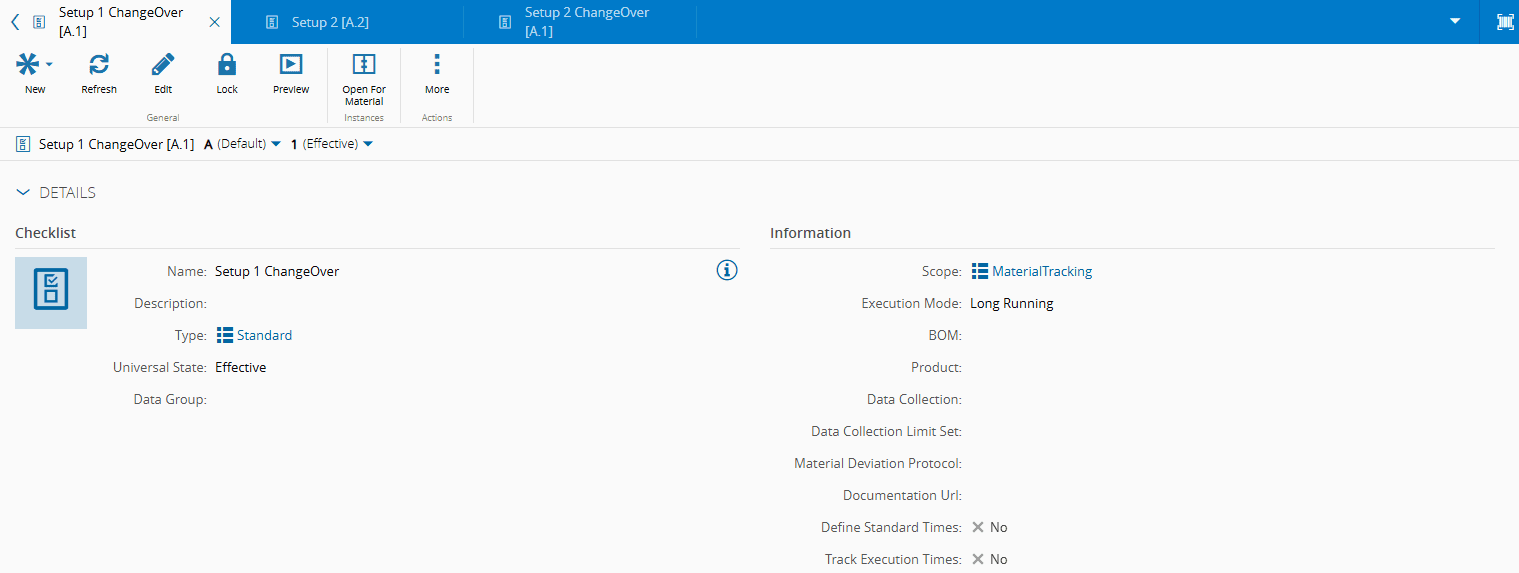Open the revision A (Default) dropdown
The image size is (1519, 573).
[x=276, y=144]
